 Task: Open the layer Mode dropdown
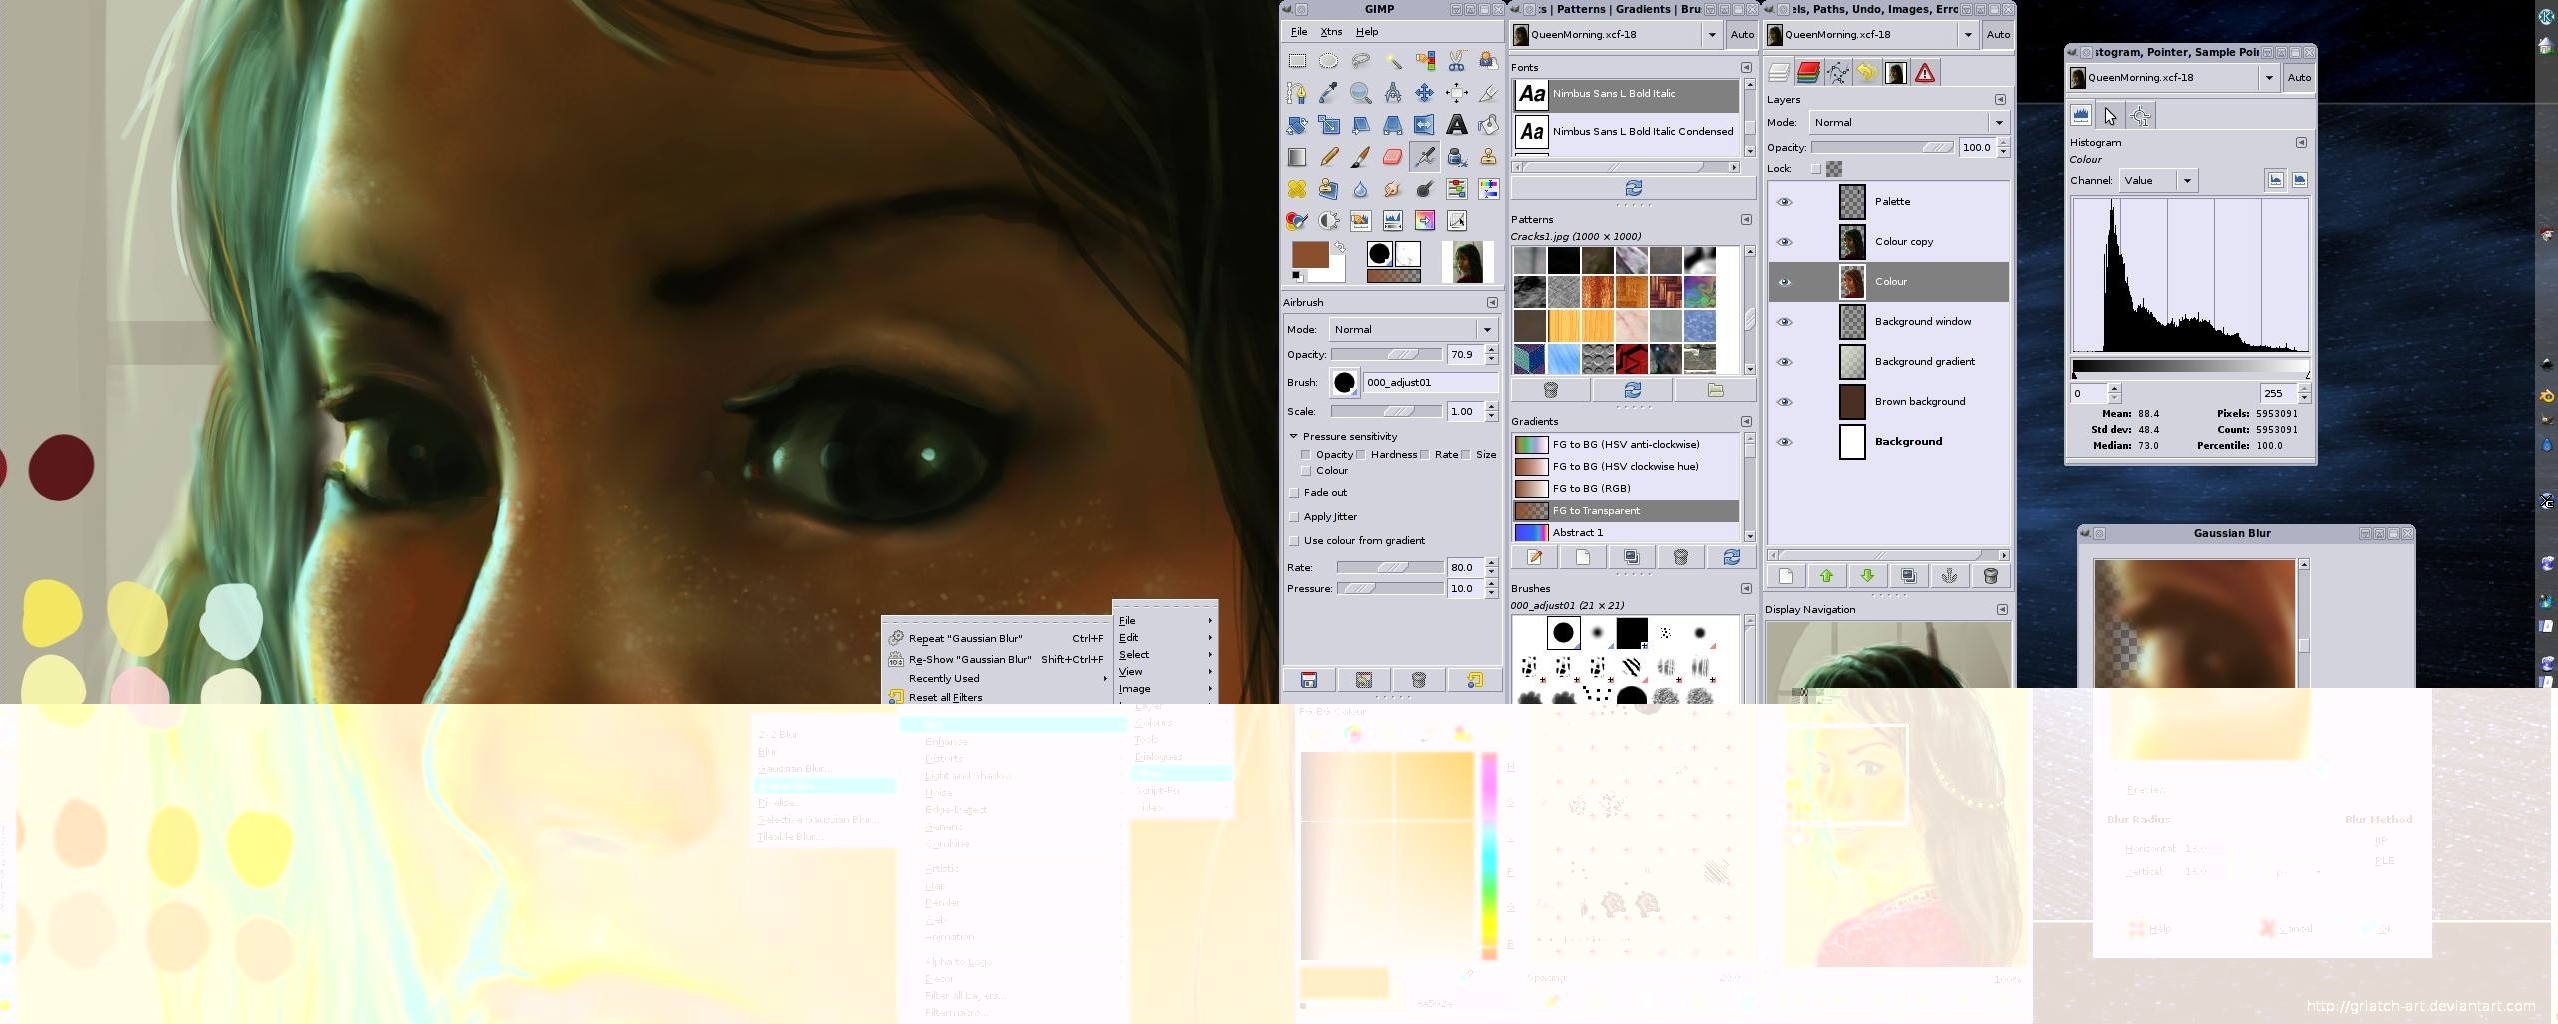click(x=1909, y=122)
